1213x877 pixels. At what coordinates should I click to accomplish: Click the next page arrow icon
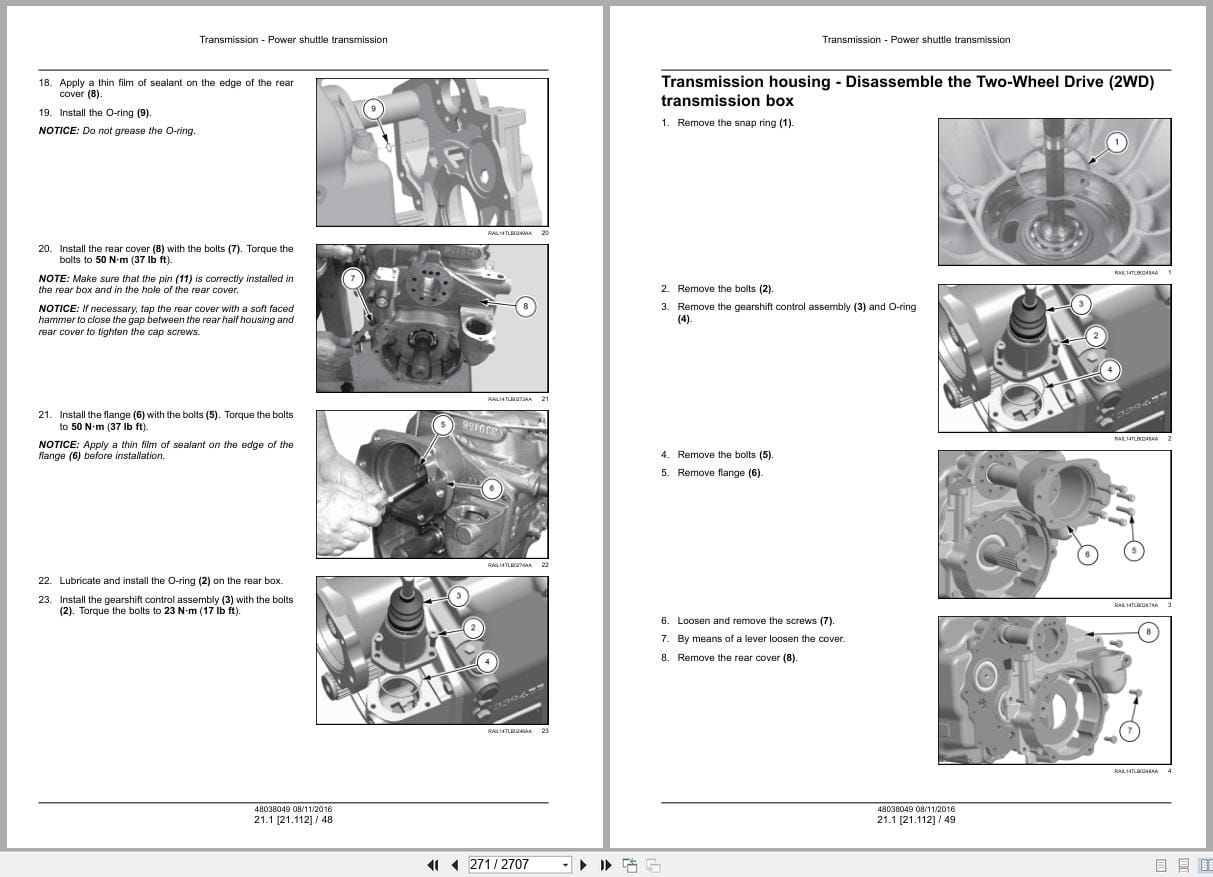[x=584, y=864]
